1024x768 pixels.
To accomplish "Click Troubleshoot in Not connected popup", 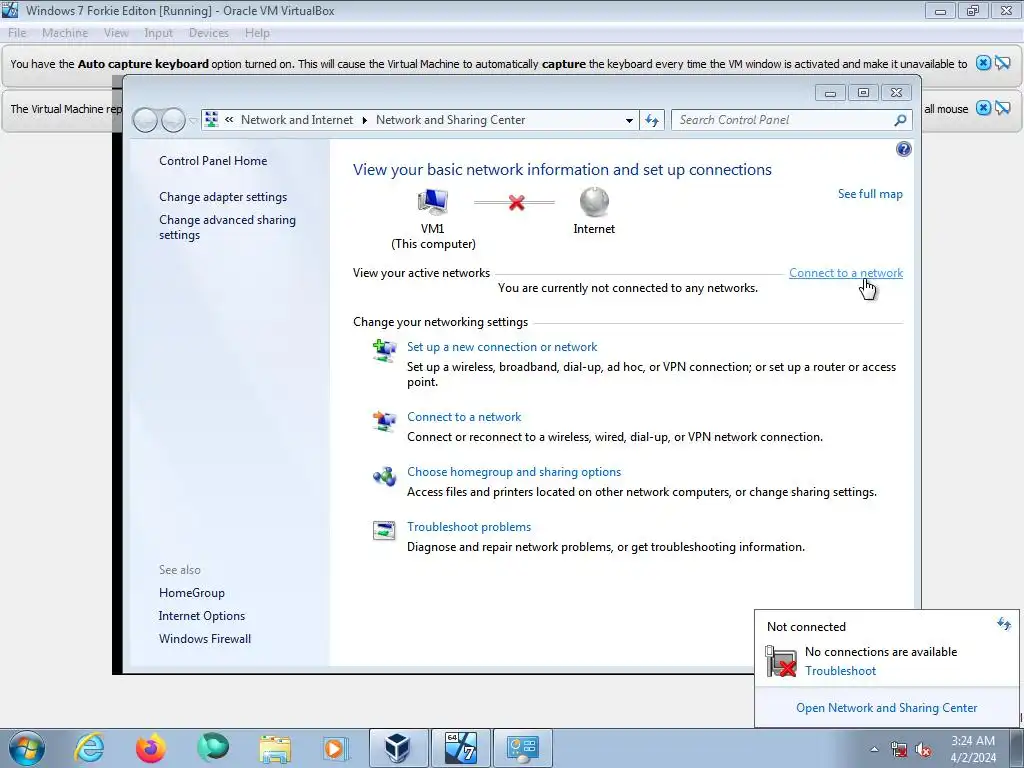I will pyautogui.click(x=840, y=671).
